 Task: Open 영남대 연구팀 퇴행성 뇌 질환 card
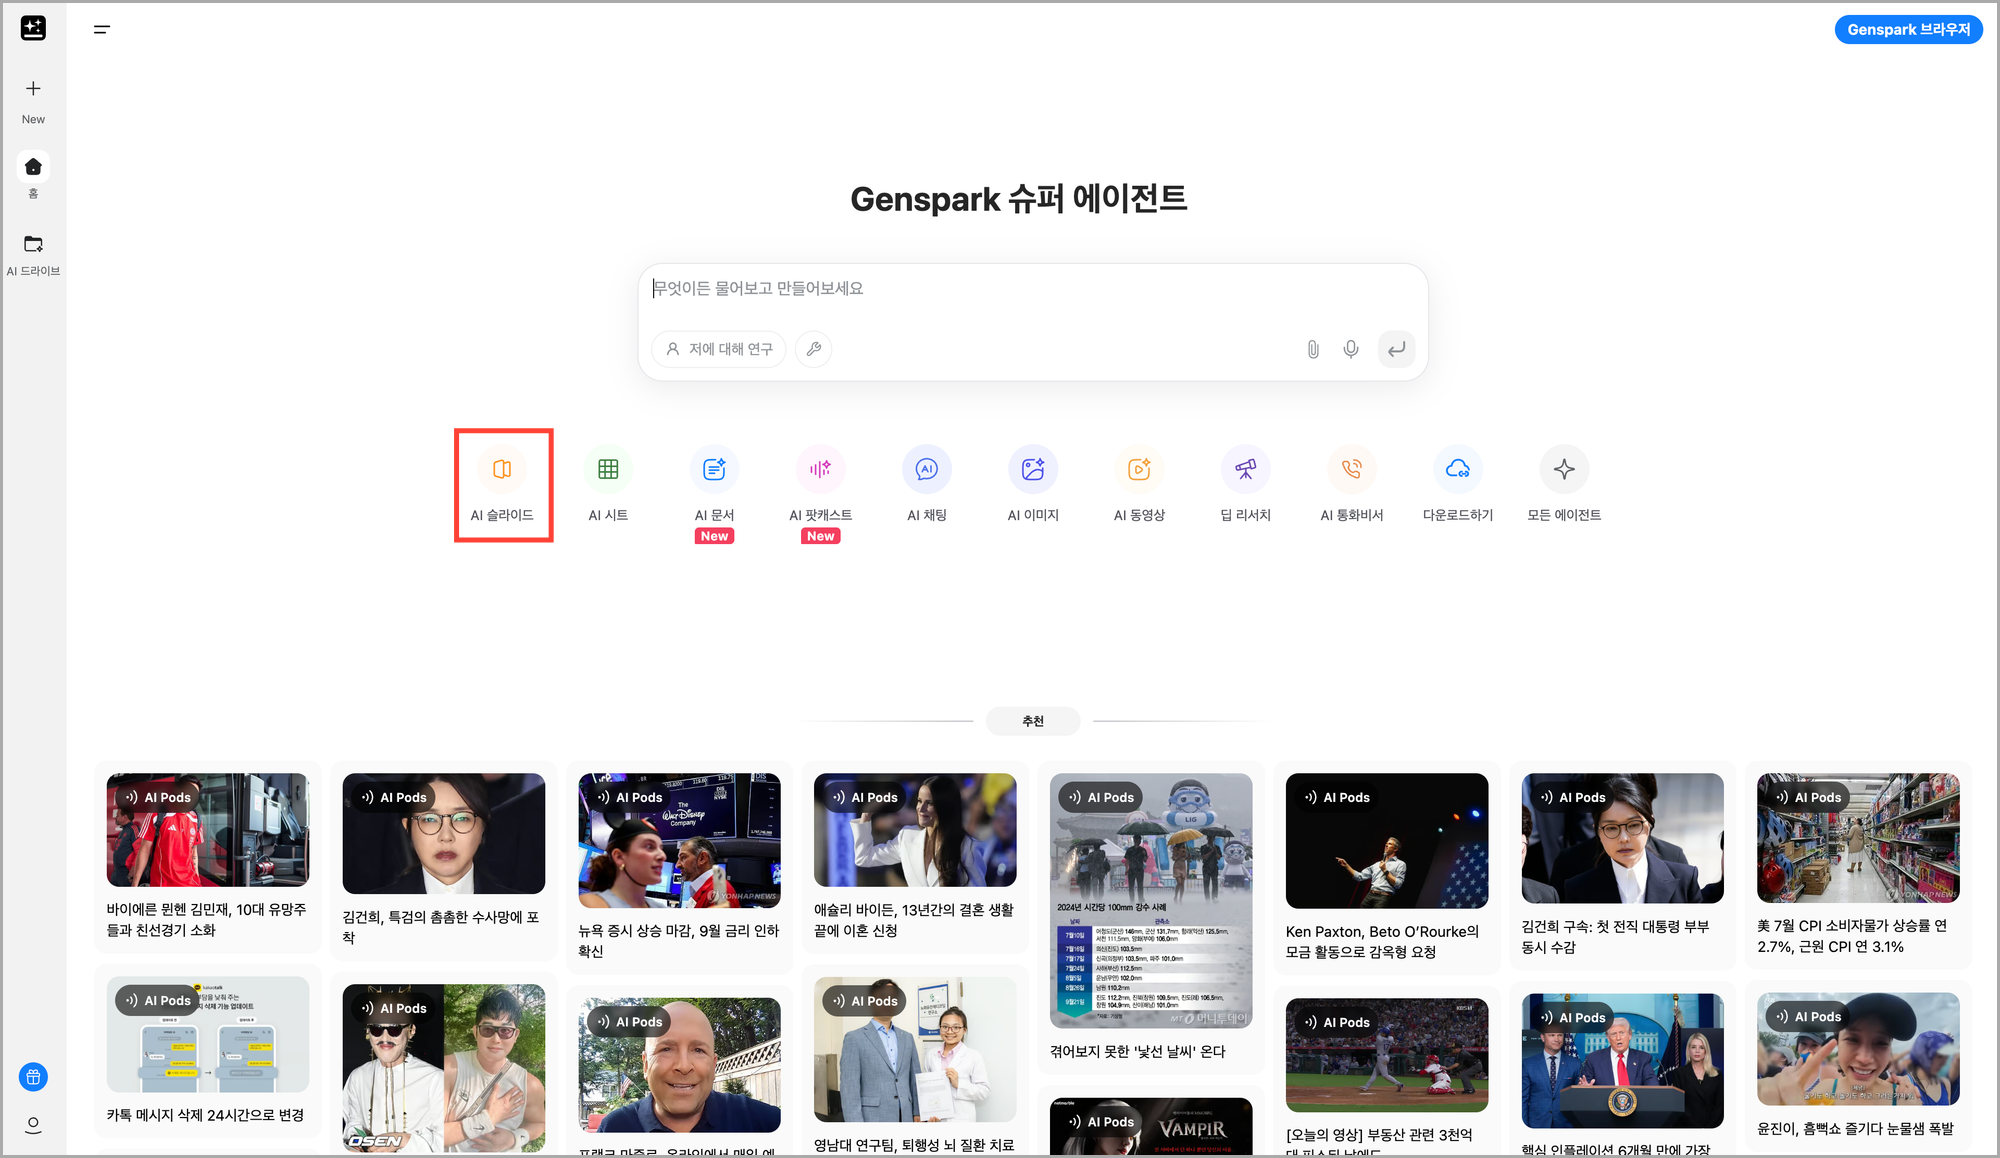915,1061
